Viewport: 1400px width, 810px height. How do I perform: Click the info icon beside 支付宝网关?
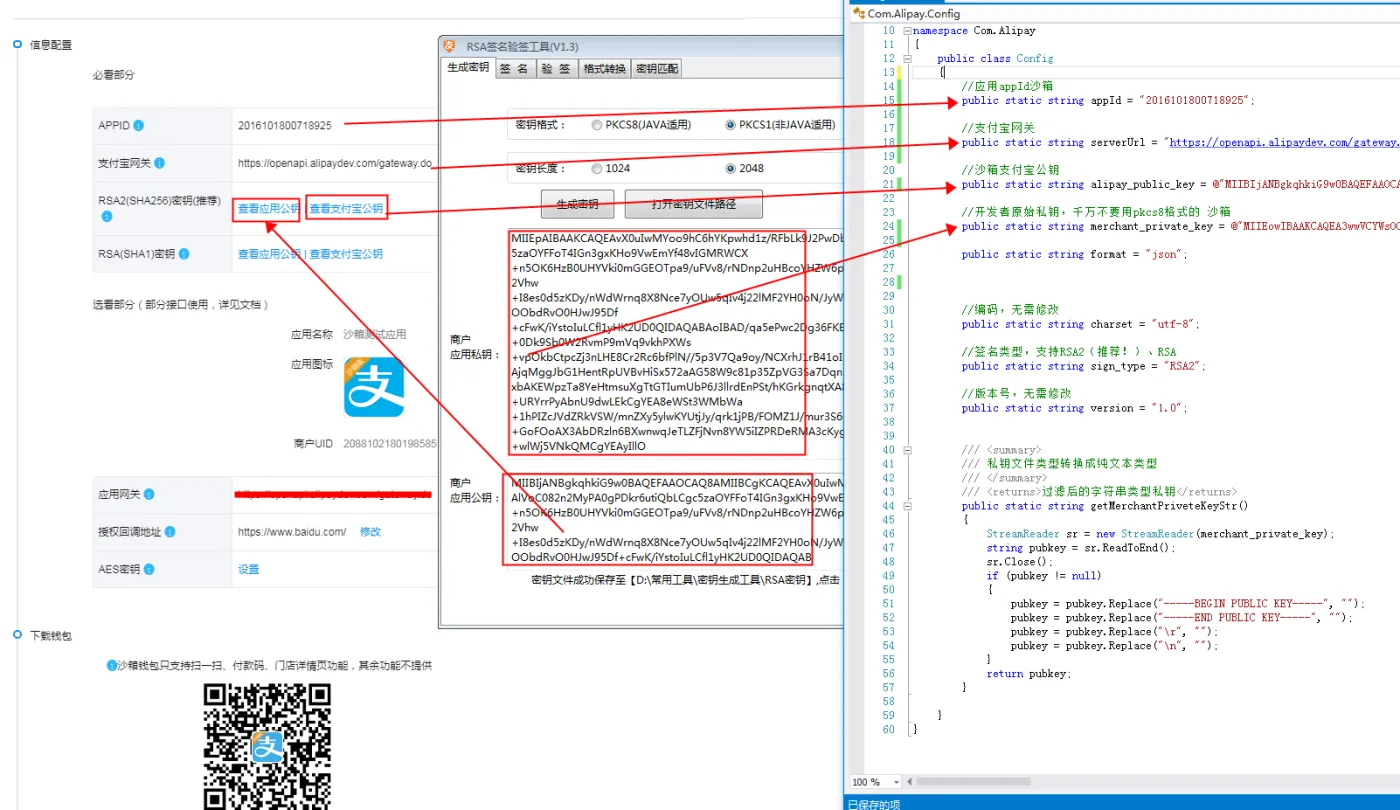pos(160,163)
